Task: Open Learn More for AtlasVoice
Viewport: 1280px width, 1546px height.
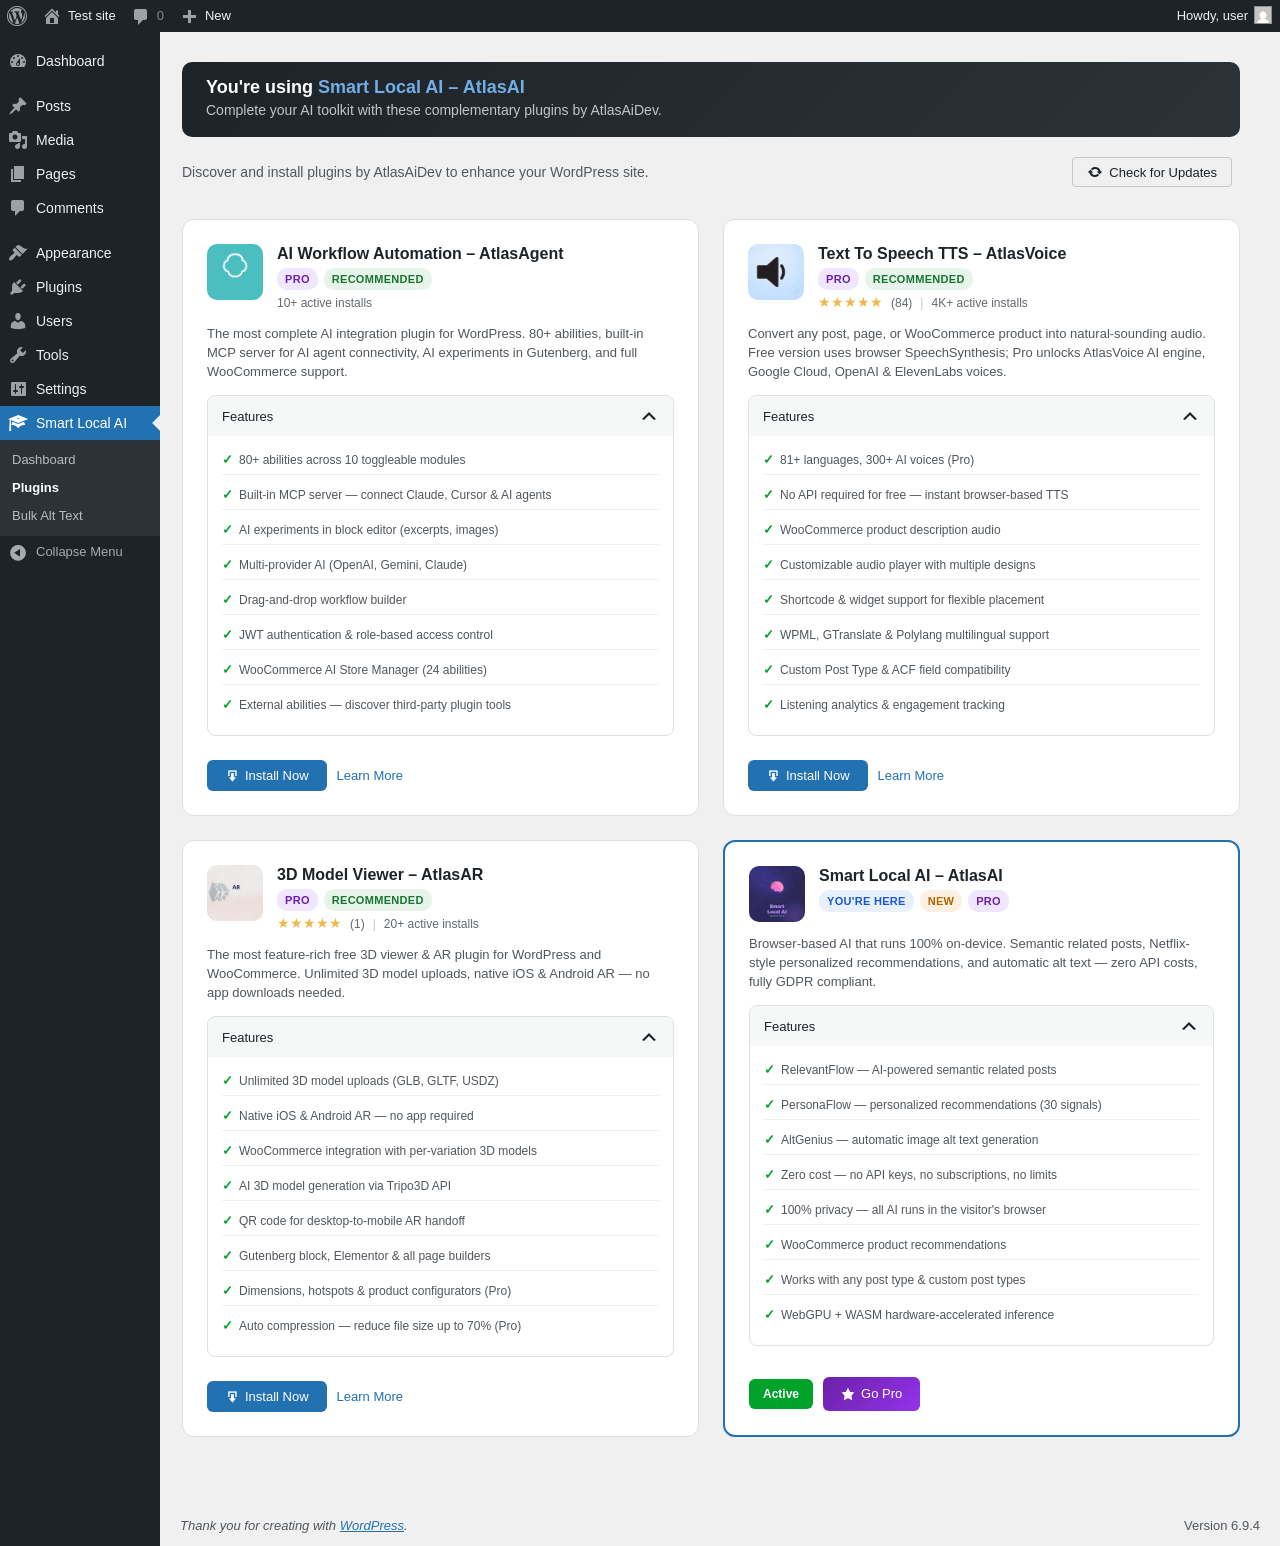Action: click(911, 776)
